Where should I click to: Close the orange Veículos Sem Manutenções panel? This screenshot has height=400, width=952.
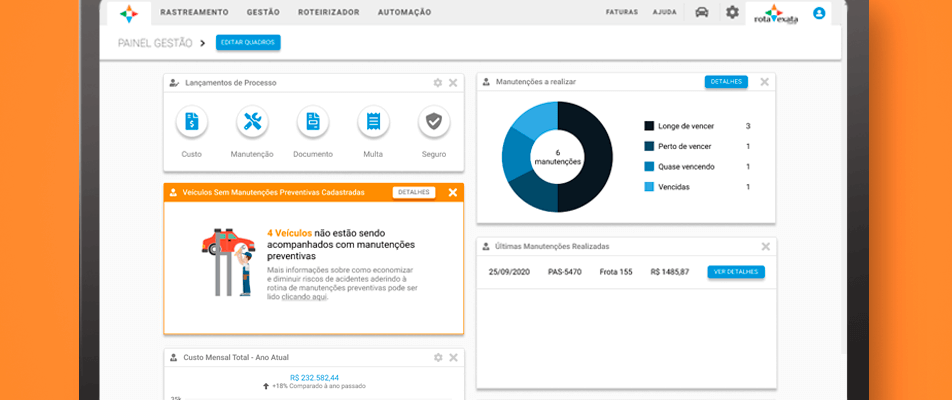[453, 192]
